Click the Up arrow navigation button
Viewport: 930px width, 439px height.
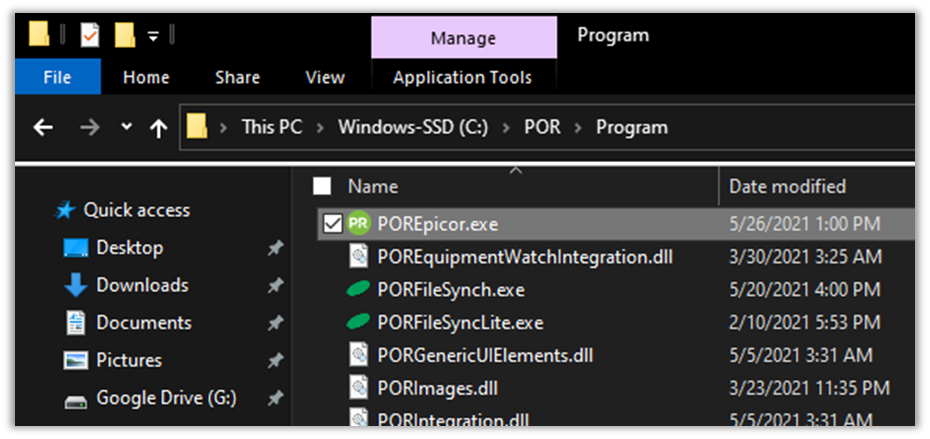[x=158, y=128]
